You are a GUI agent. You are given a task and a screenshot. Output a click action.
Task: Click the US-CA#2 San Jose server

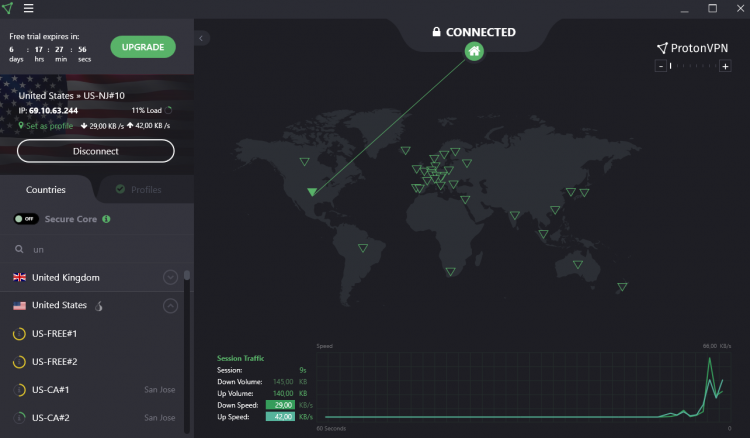point(92,418)
